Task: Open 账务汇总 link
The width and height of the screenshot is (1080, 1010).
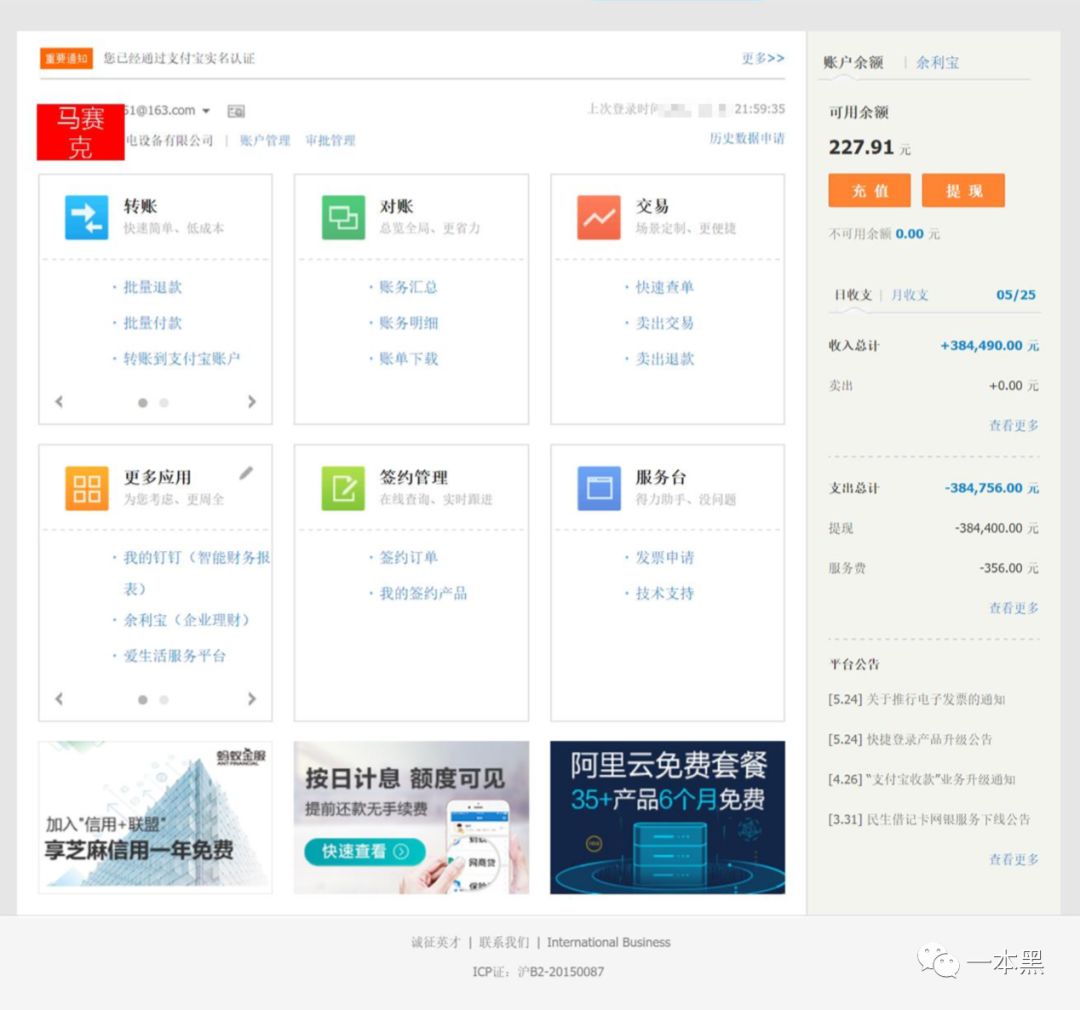Action: point(408,287)
